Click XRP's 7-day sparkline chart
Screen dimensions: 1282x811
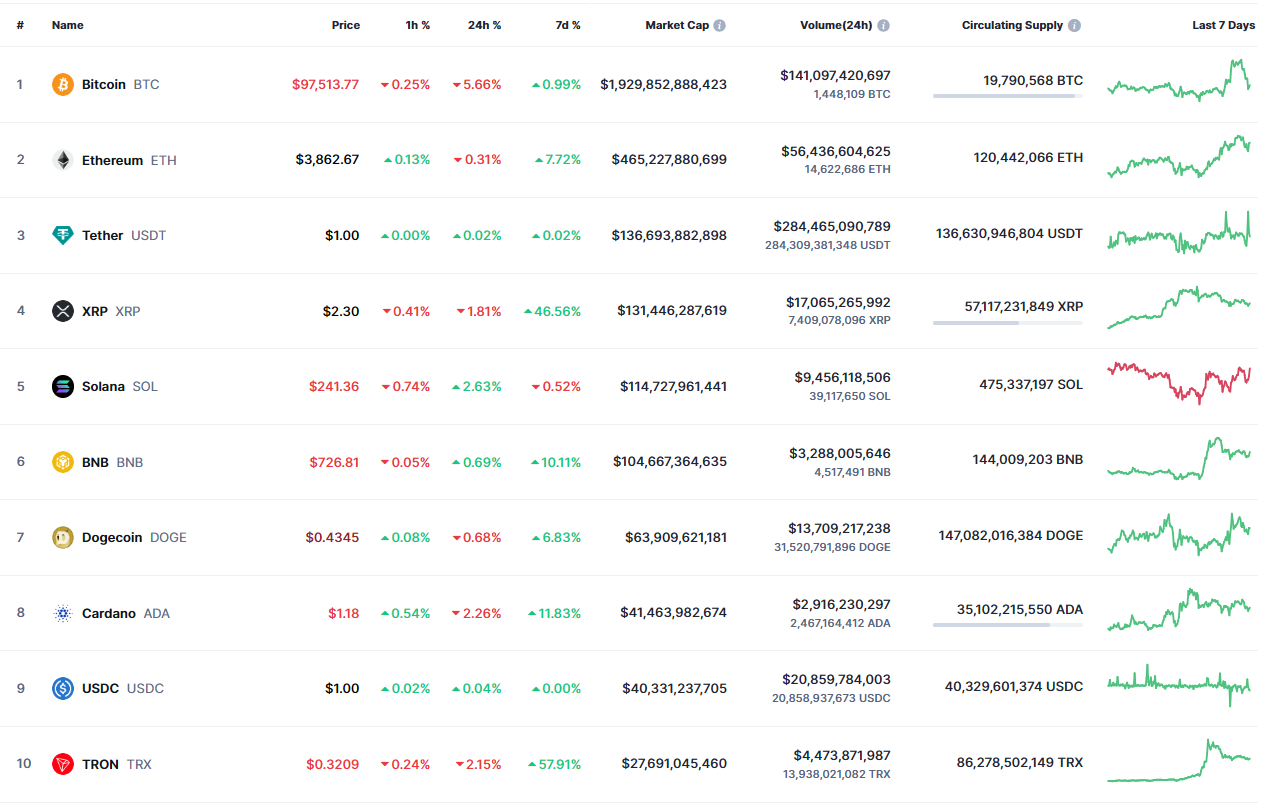coord(1178,308)
